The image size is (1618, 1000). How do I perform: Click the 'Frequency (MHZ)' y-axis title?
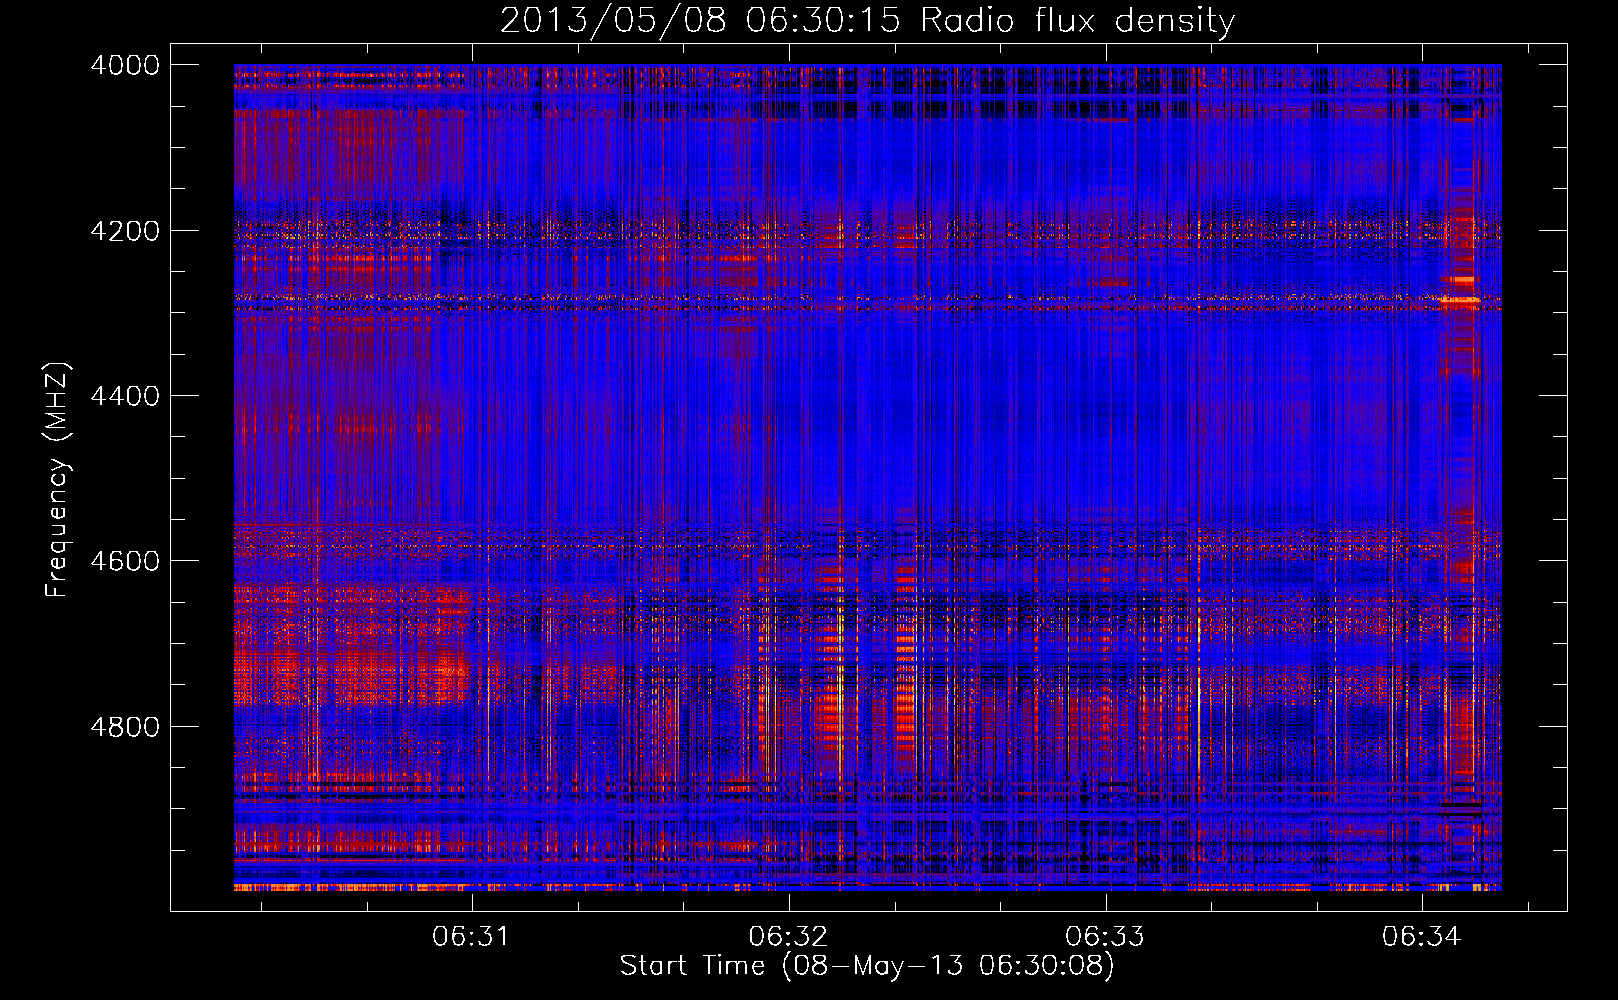[58, 480]
